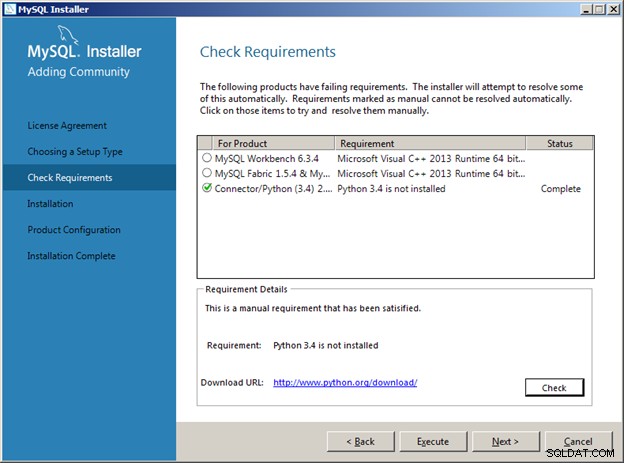Select the MySQL Fabric 1.5.4 & My... product text
The image size is (624, 463).
point(272,174)
